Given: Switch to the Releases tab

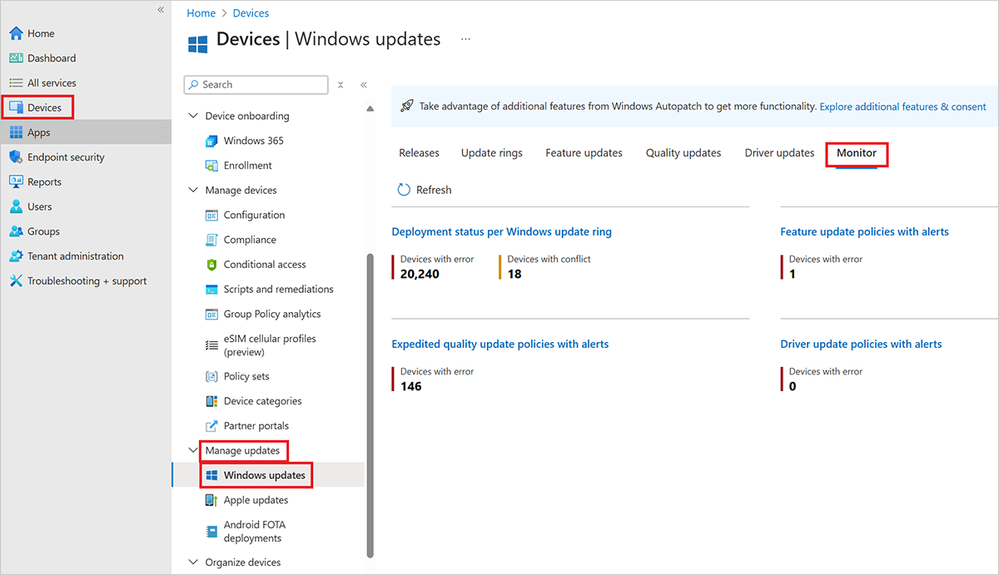Looking at the screenshot, I should point(419,153).
